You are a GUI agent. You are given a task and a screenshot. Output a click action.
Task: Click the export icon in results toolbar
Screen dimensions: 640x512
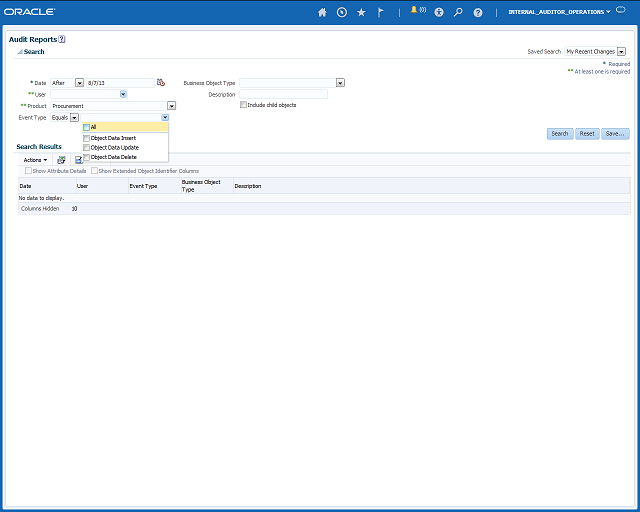[61, 160]
